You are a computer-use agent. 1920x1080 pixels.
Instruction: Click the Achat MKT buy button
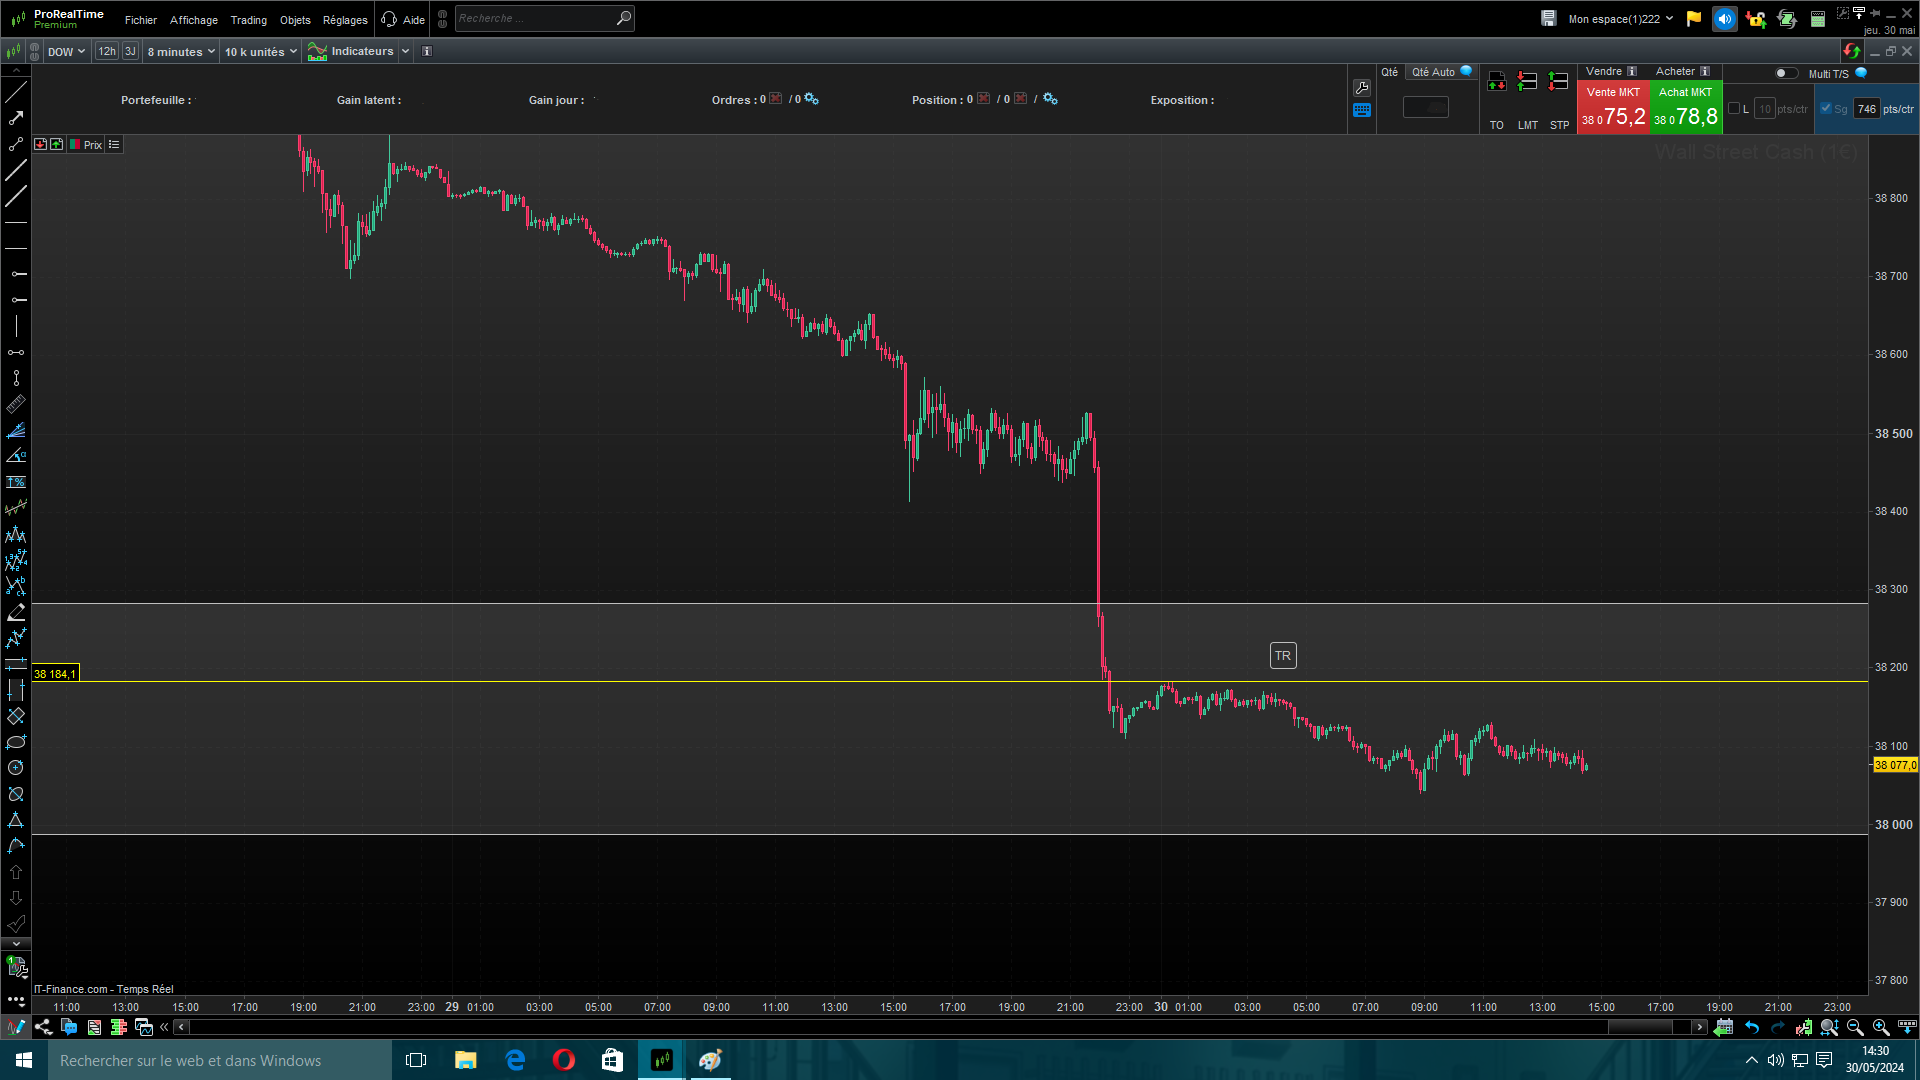1685,108
